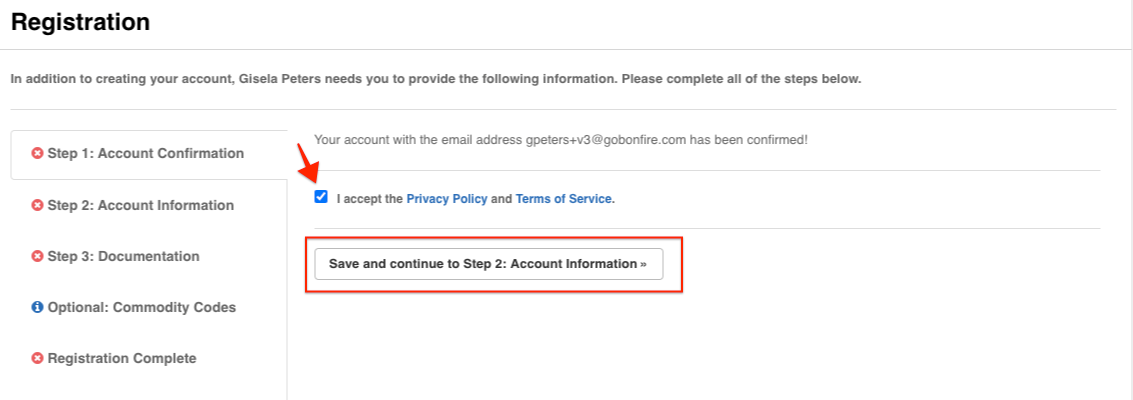Click the red X icon beside Step 1

[x=38, y=154]
